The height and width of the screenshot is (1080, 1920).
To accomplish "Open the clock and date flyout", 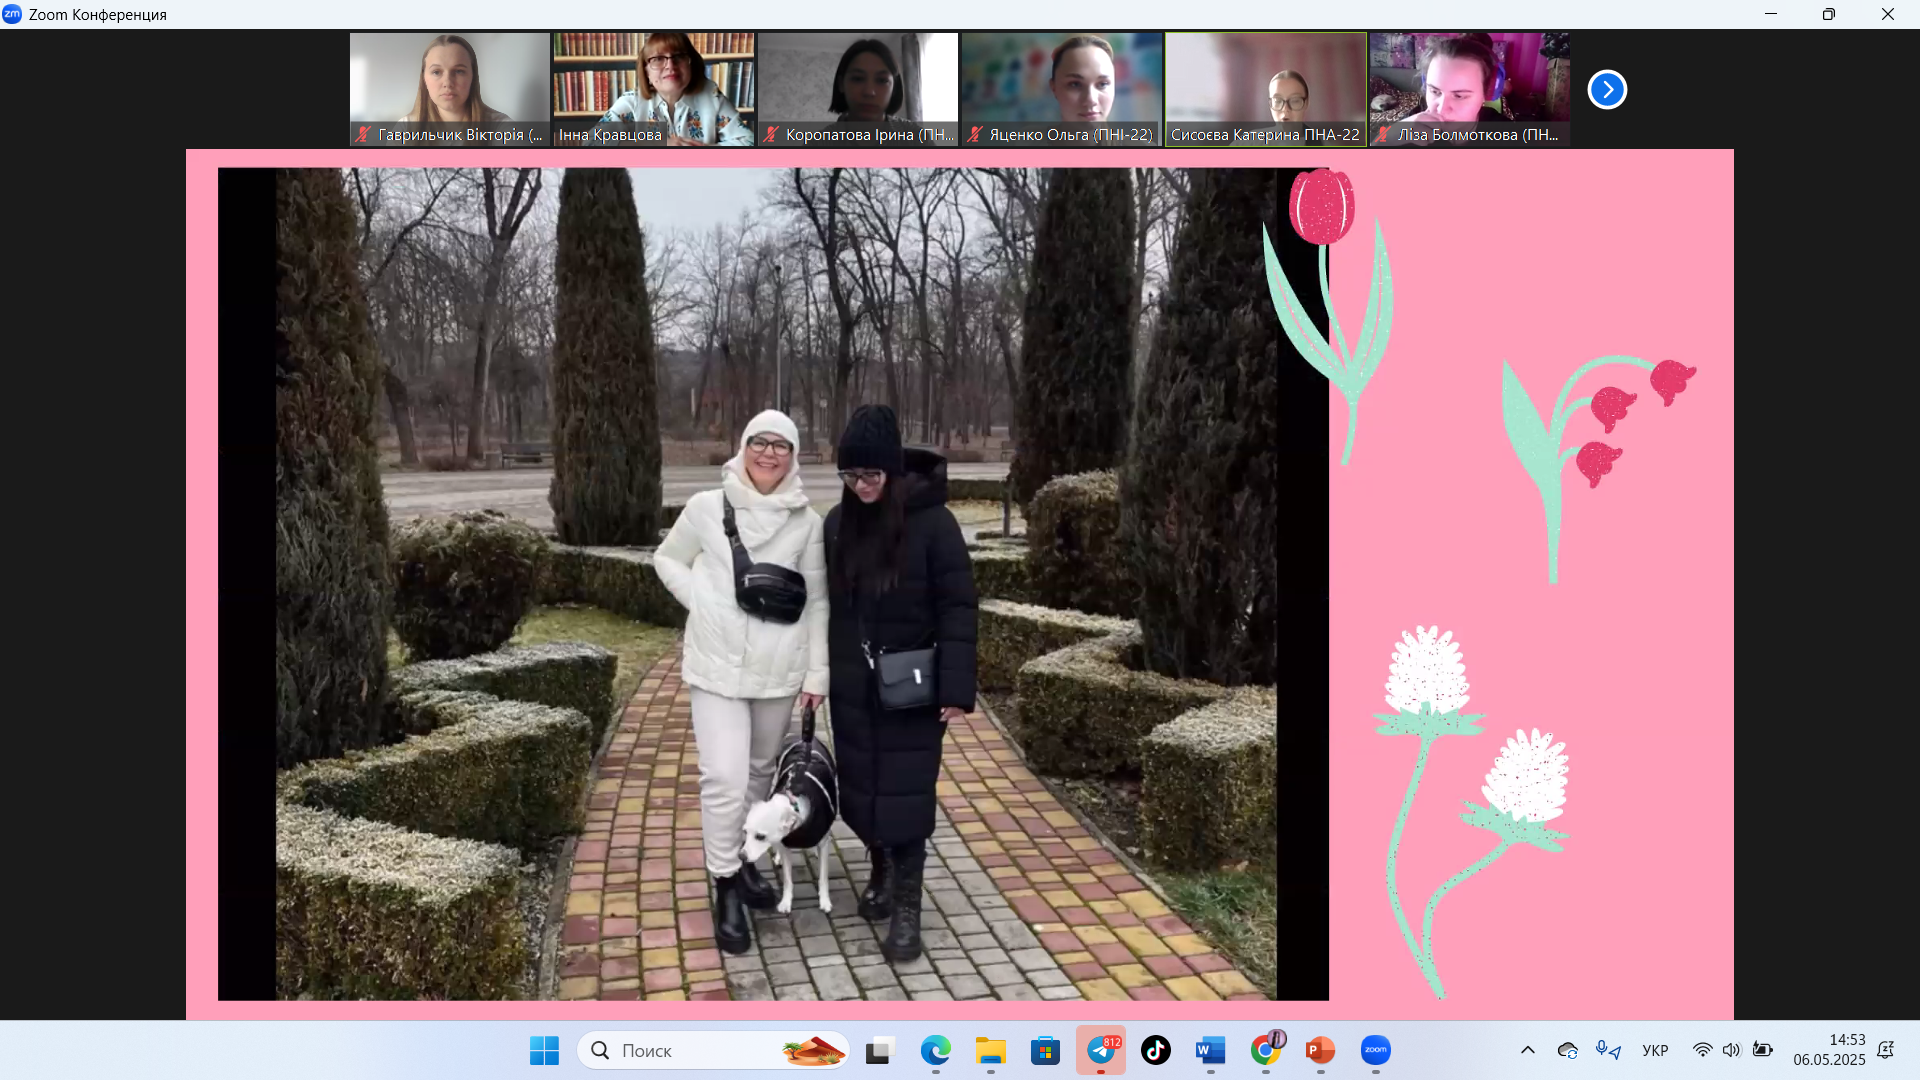I will 1828,1050.
